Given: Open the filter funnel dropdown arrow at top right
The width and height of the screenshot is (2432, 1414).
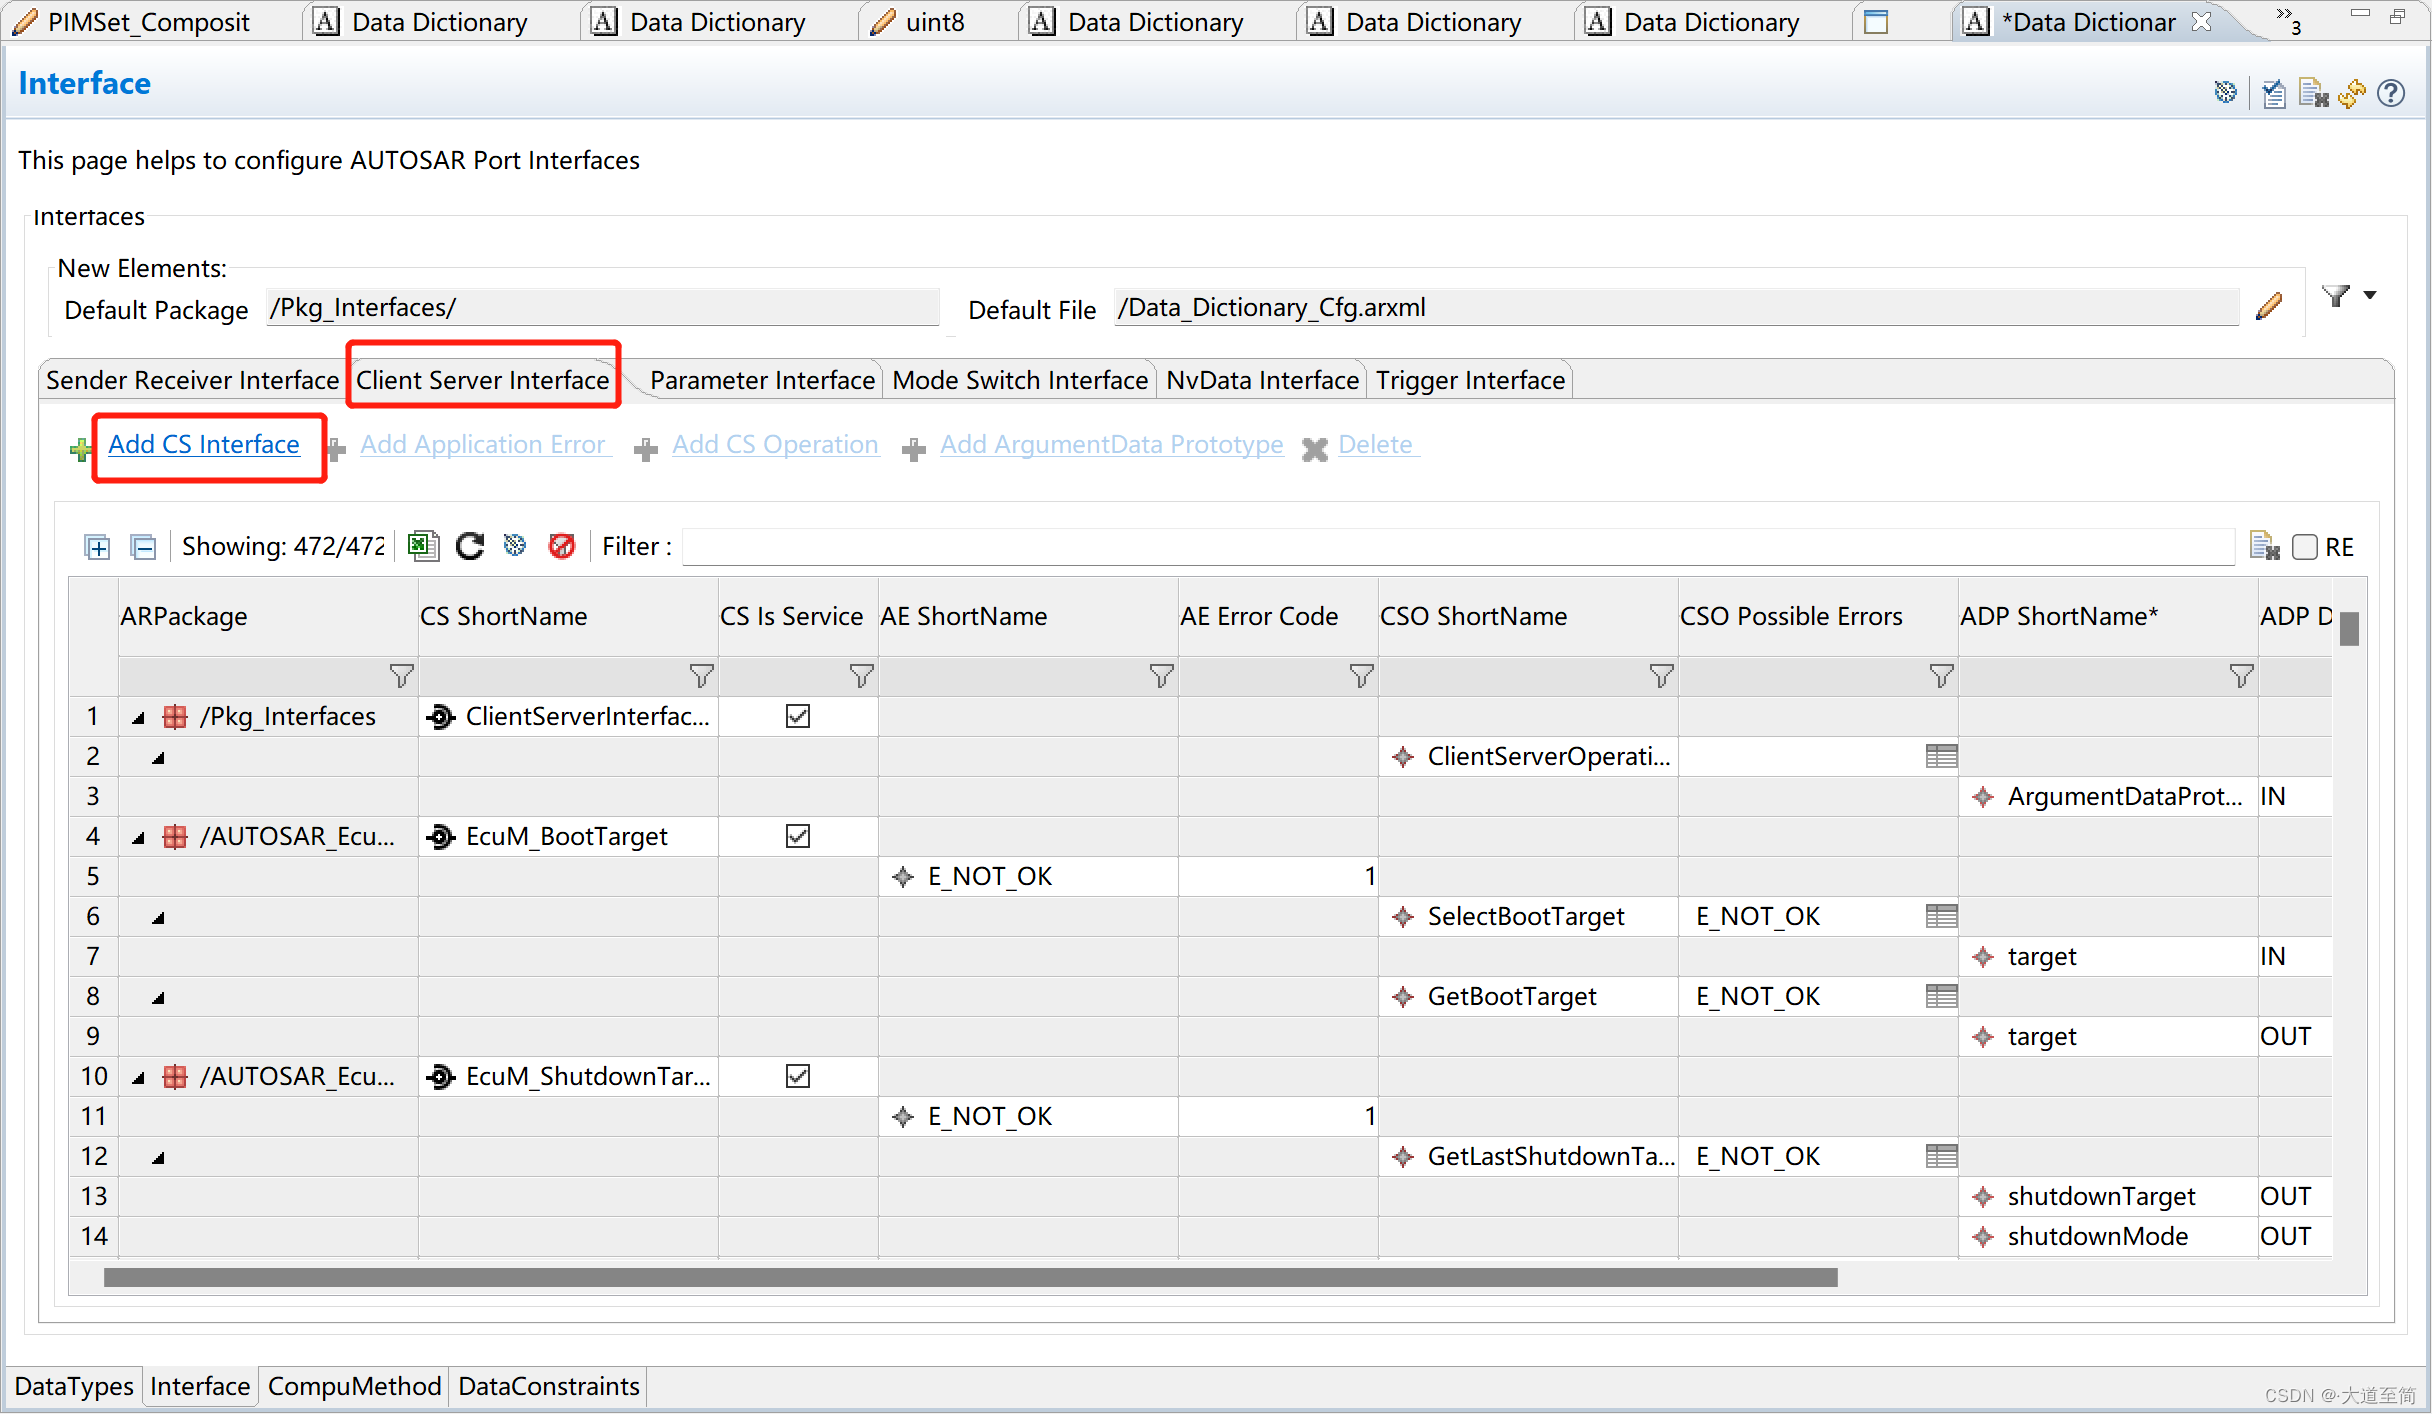Looking at the screenshot, I should coord(2370,295).
